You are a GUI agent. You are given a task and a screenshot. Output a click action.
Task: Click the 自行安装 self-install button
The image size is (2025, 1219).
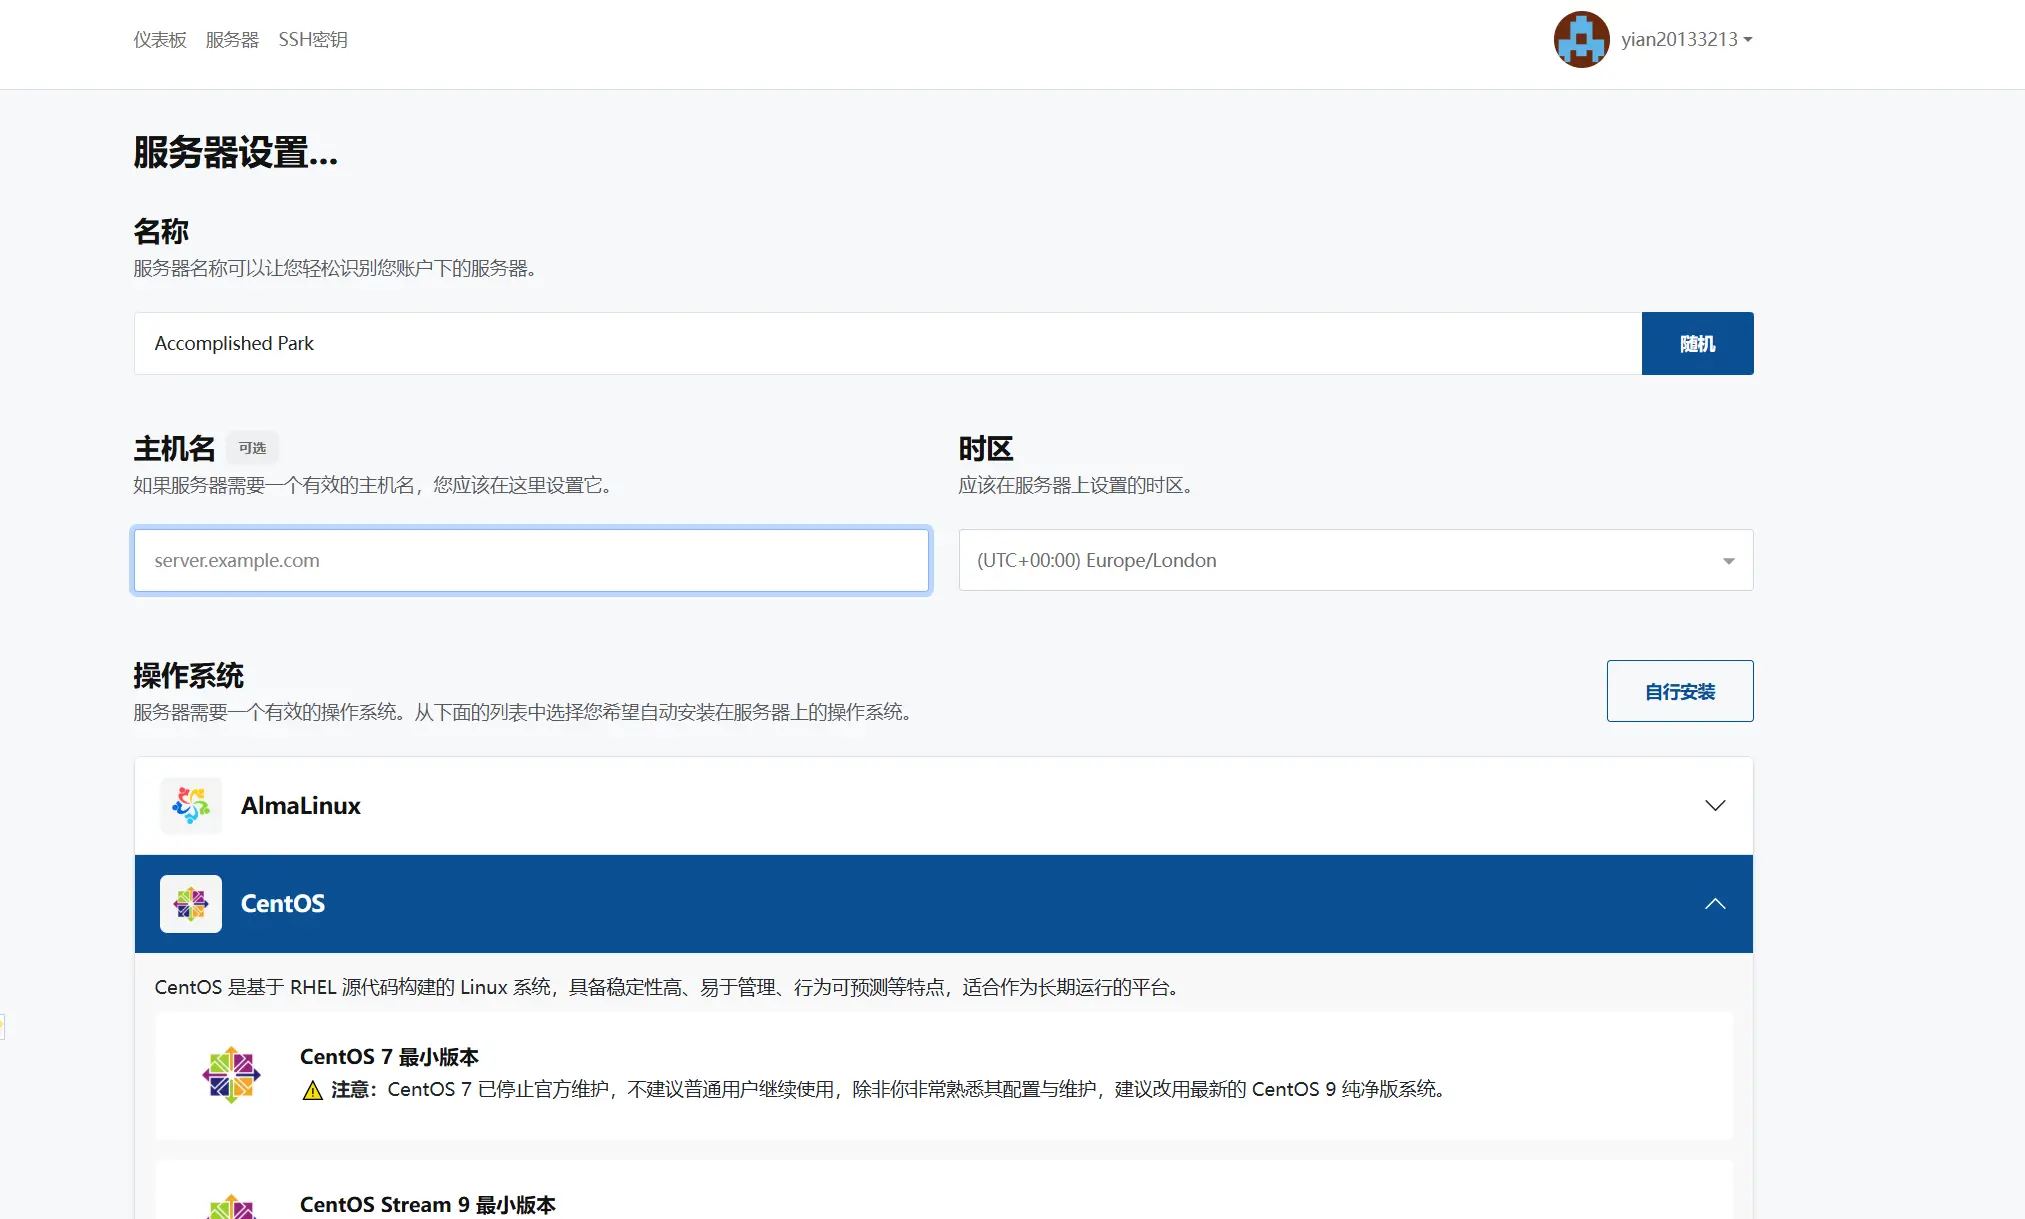[x=1680, y=691]
